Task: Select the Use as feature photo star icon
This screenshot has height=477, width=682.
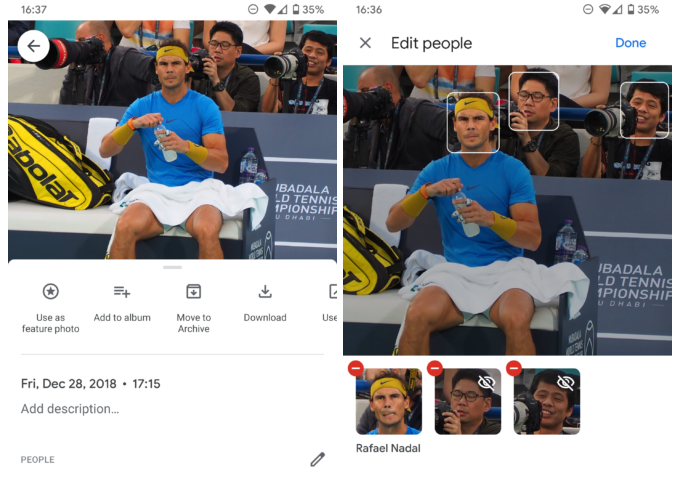Action: point(50,291)
